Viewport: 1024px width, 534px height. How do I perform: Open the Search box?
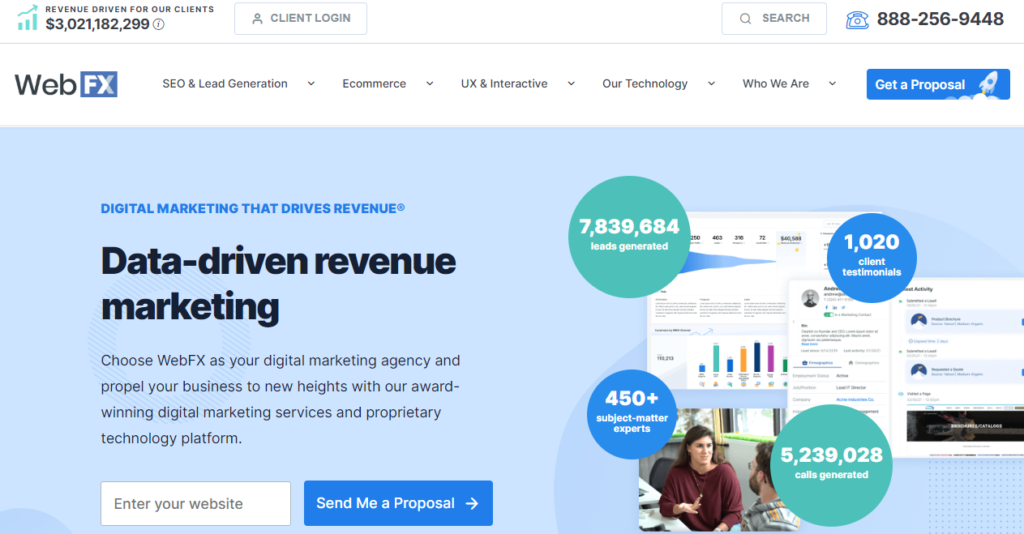(x=774, y=19)
